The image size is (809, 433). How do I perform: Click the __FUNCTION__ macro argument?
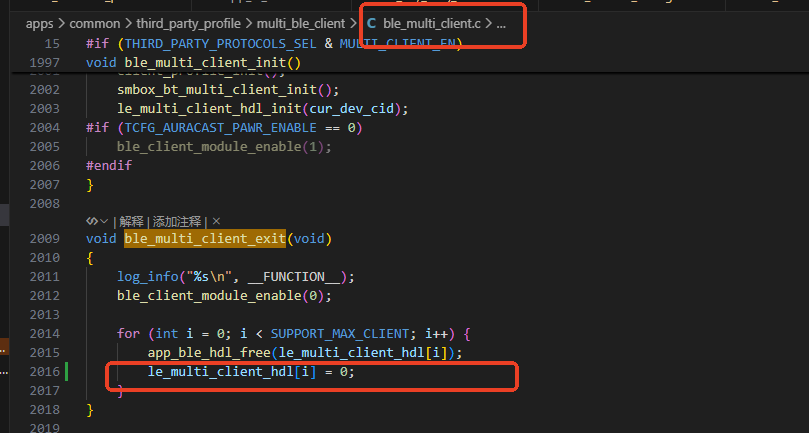pyautogui.click(x=294, y=277)
